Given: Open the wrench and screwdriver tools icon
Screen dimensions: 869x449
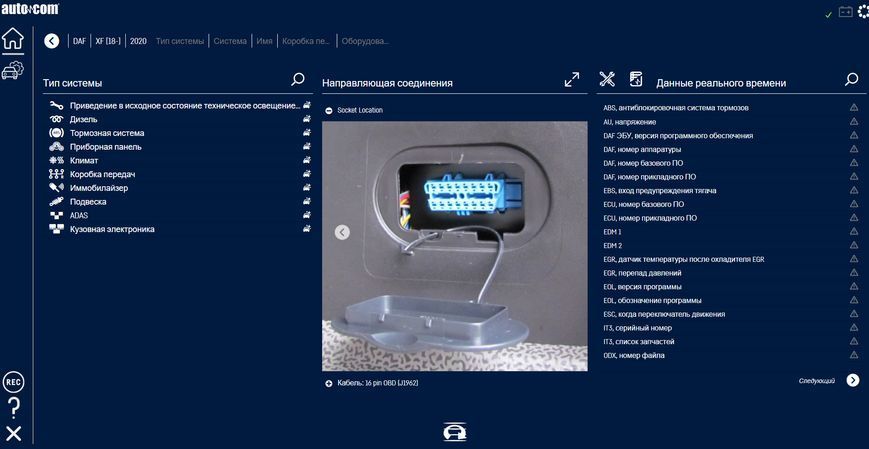Looking at the screenshot, I should point(607,79).
